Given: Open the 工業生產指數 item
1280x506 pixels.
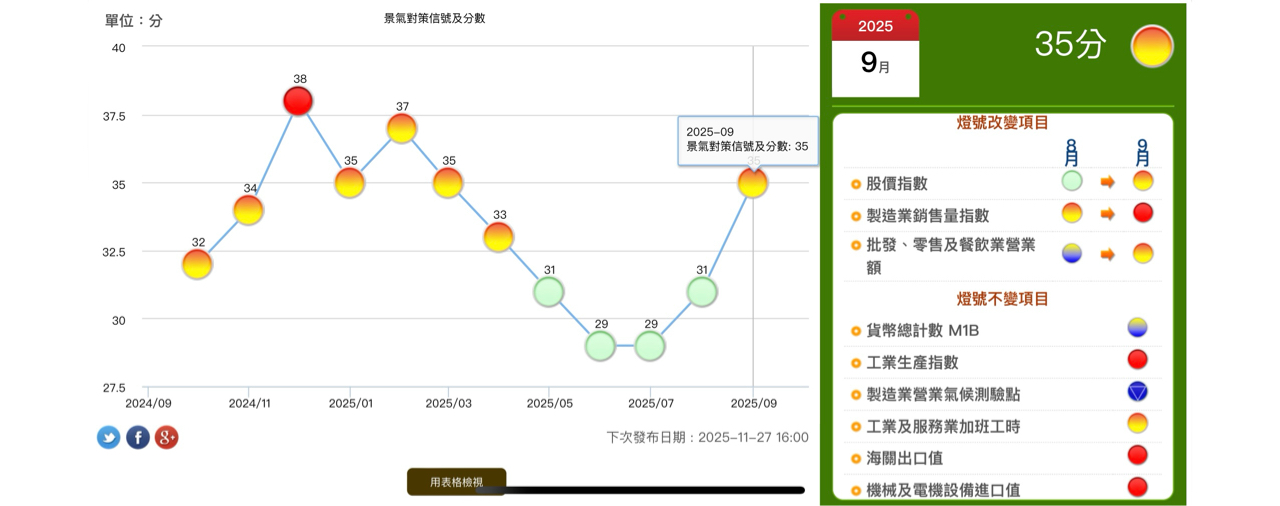Looking at the screenshot, I should click(x=912, y=362).
